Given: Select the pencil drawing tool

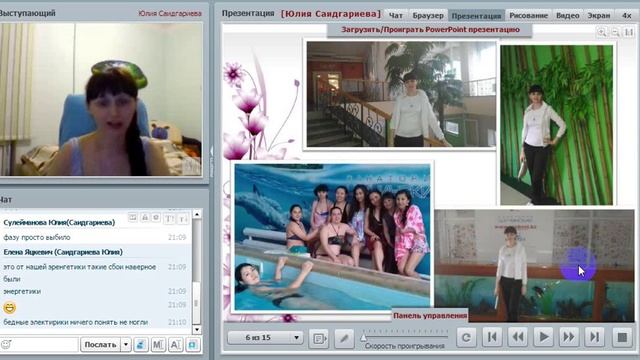Looking at the screenshot, I should point(344,338).
